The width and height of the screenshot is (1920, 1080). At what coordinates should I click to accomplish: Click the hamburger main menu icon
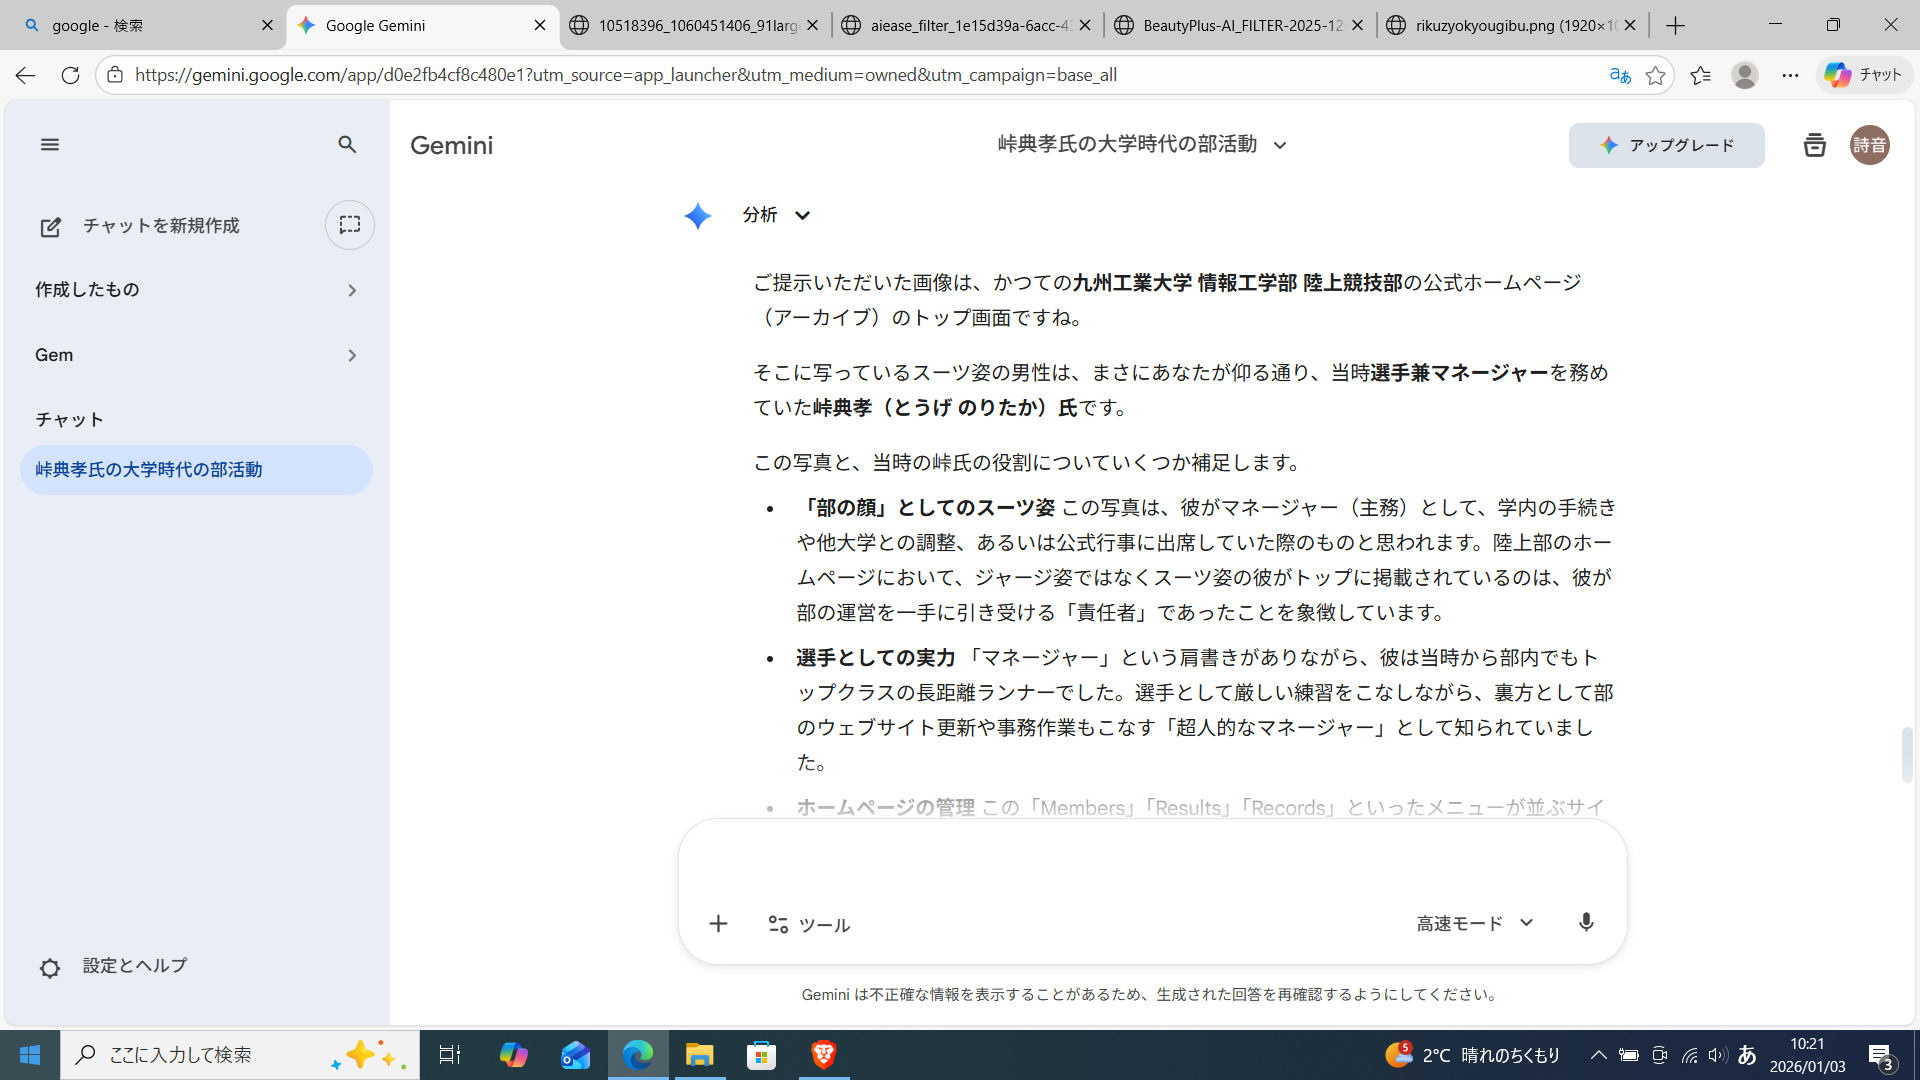pos(50,145)
